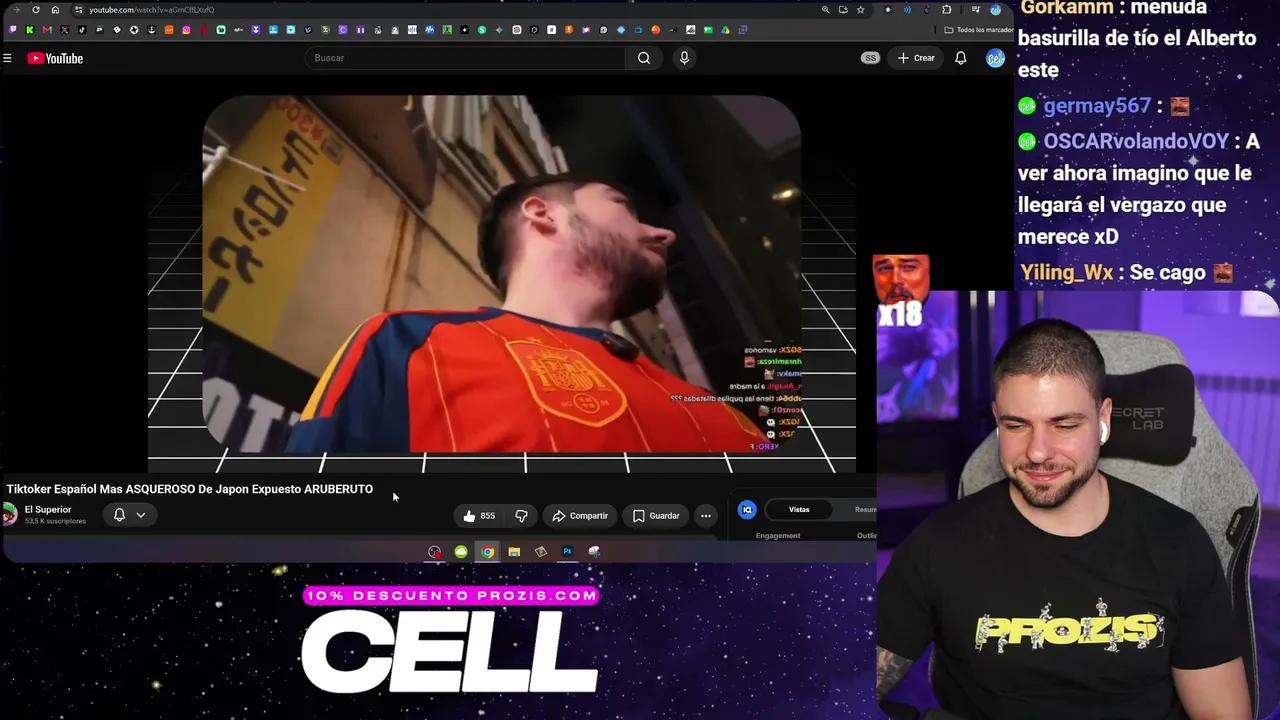Open File Explorer from the taskbar
Screen dimensions: 1280x720
pos(514,552)
